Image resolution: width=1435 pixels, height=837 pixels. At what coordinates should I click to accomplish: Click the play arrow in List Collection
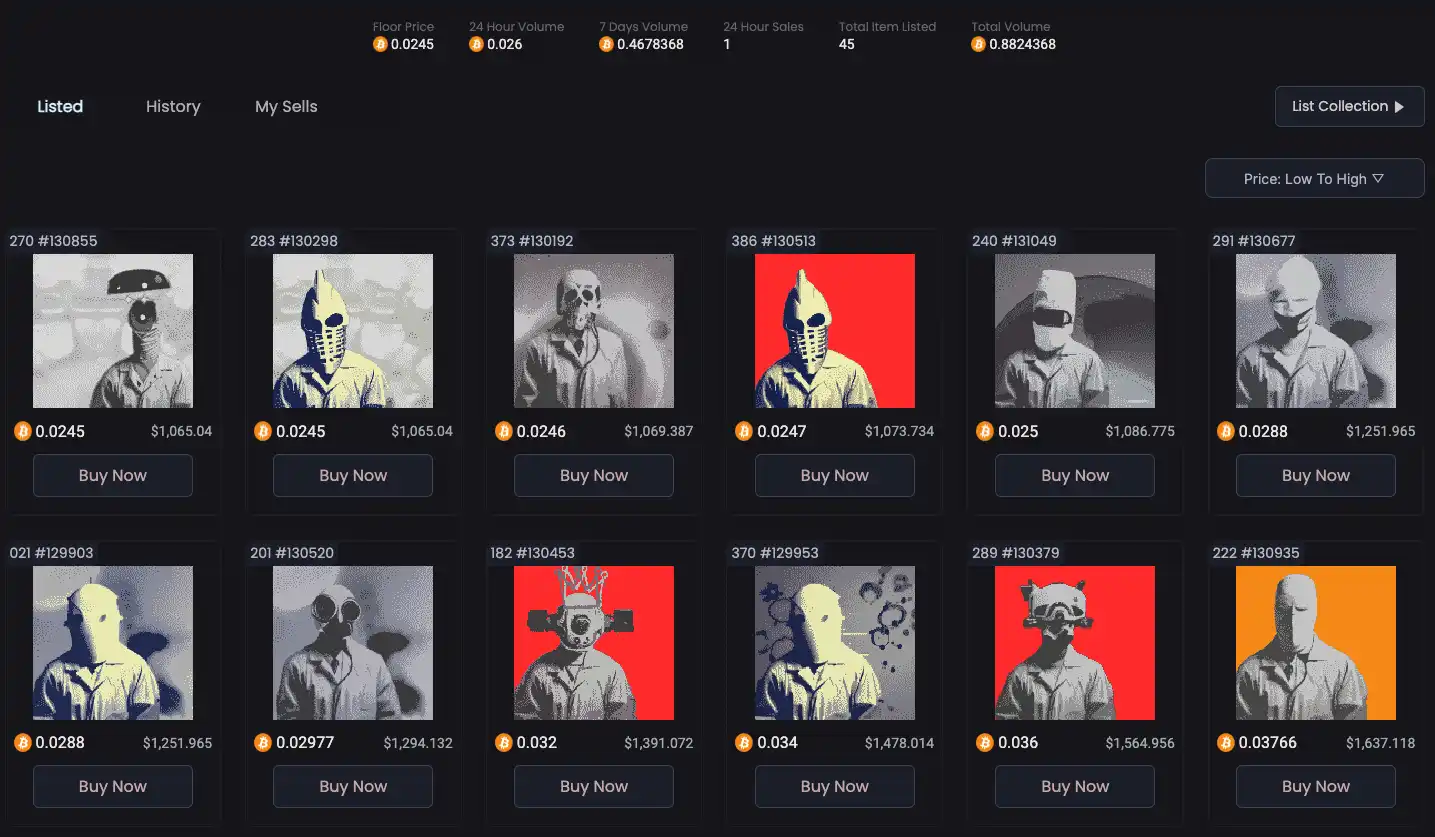point(1399,107)
